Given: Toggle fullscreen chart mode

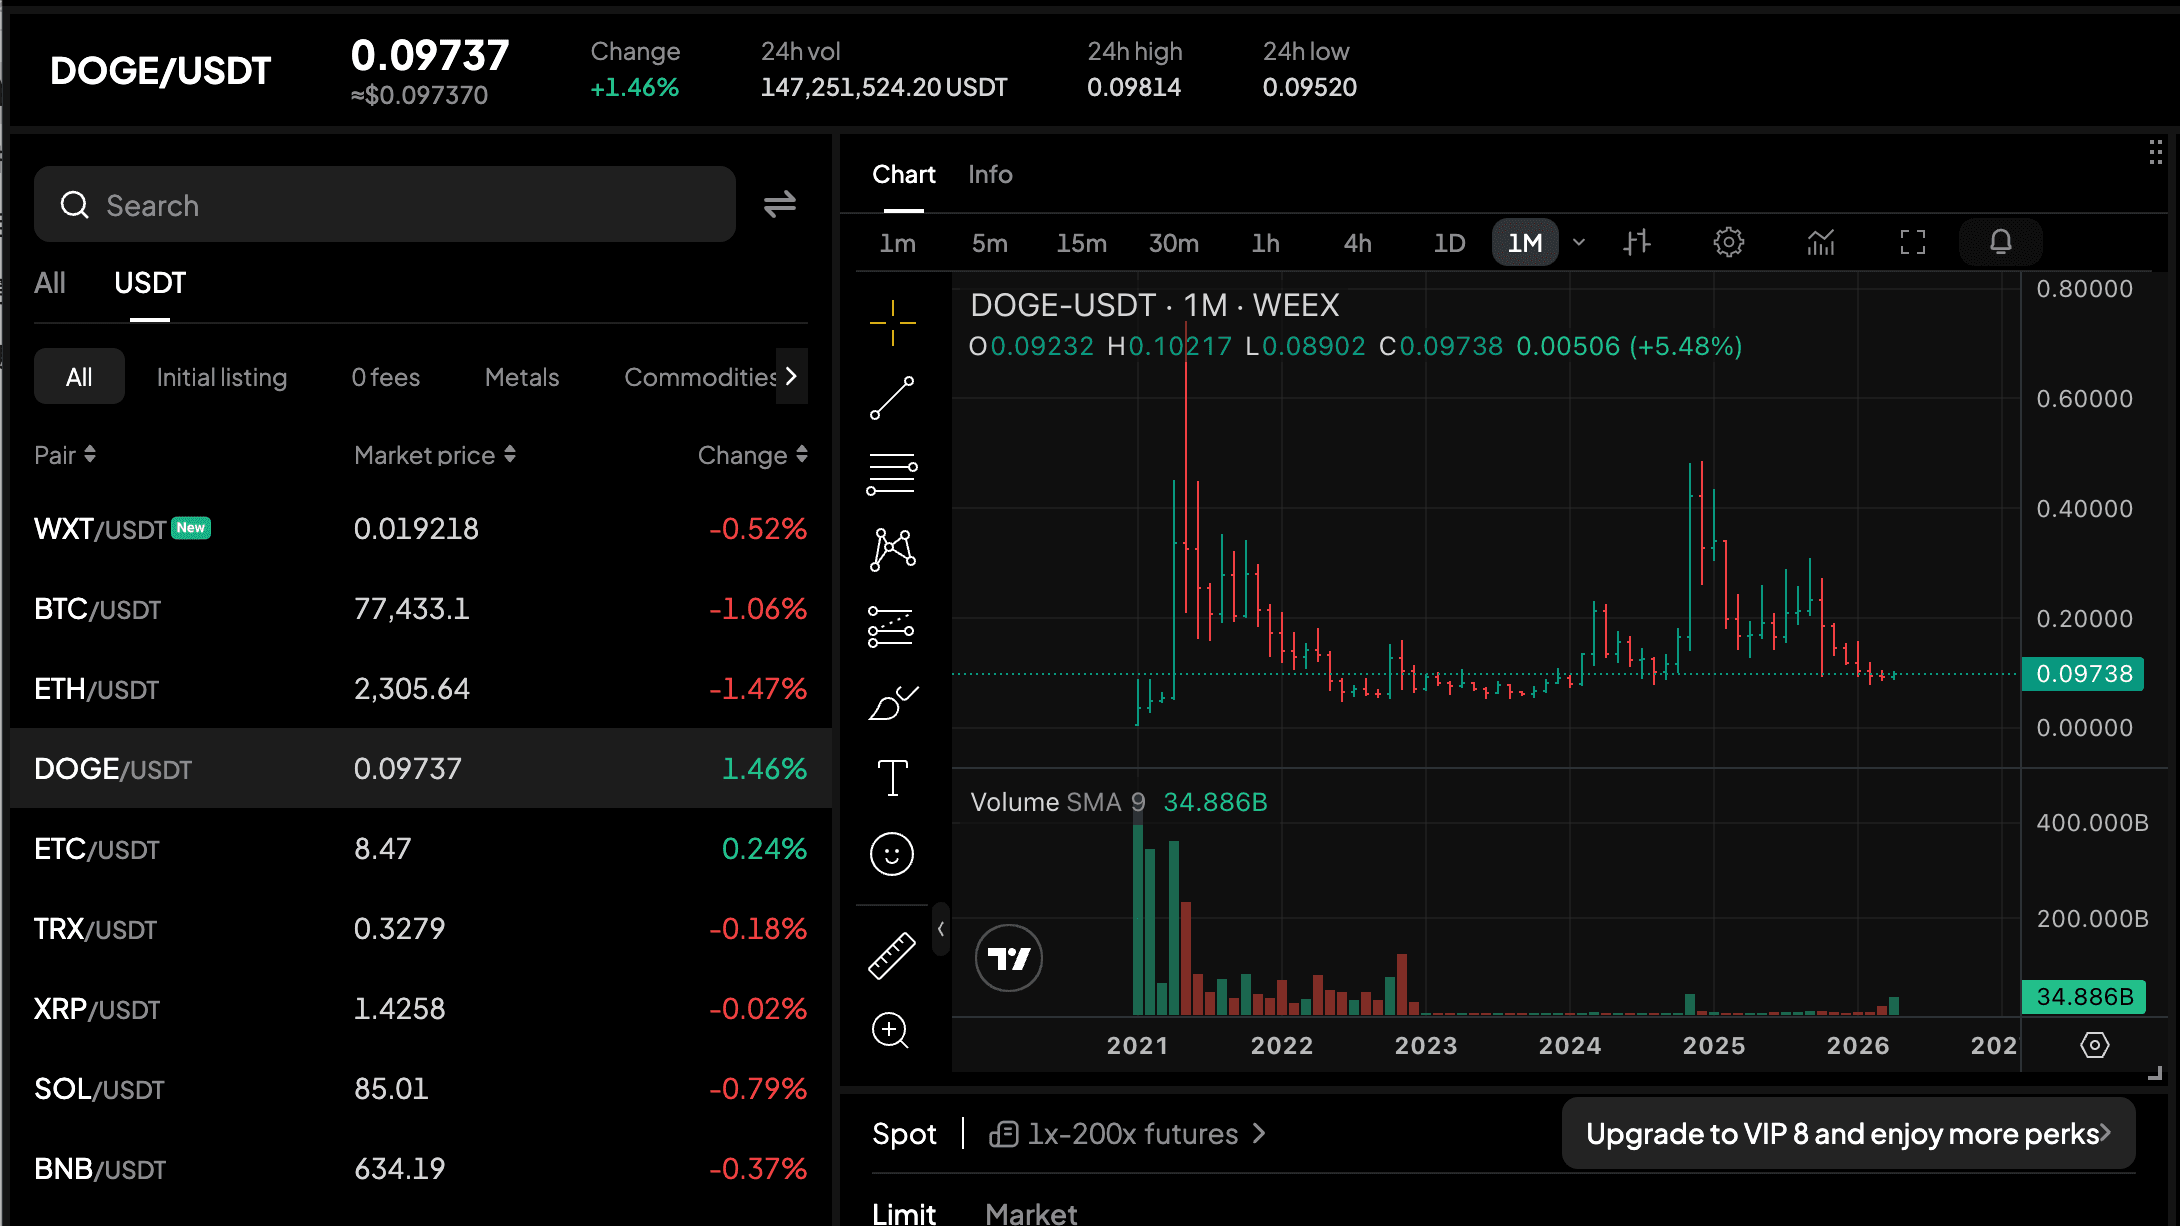Looking at the screenshot, I should tap(1913, 242).
